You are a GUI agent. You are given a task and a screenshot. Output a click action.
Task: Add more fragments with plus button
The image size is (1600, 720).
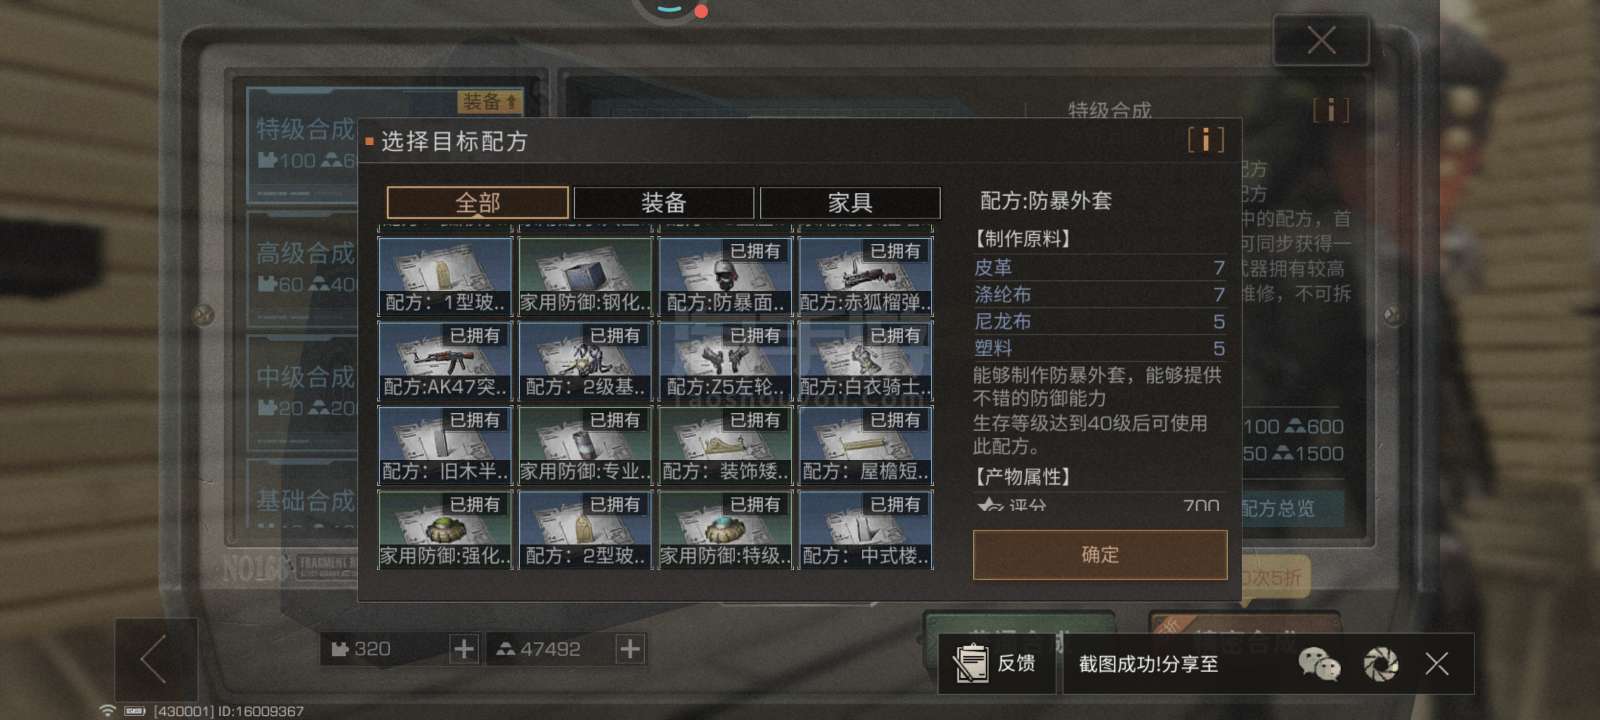(463, 649)
